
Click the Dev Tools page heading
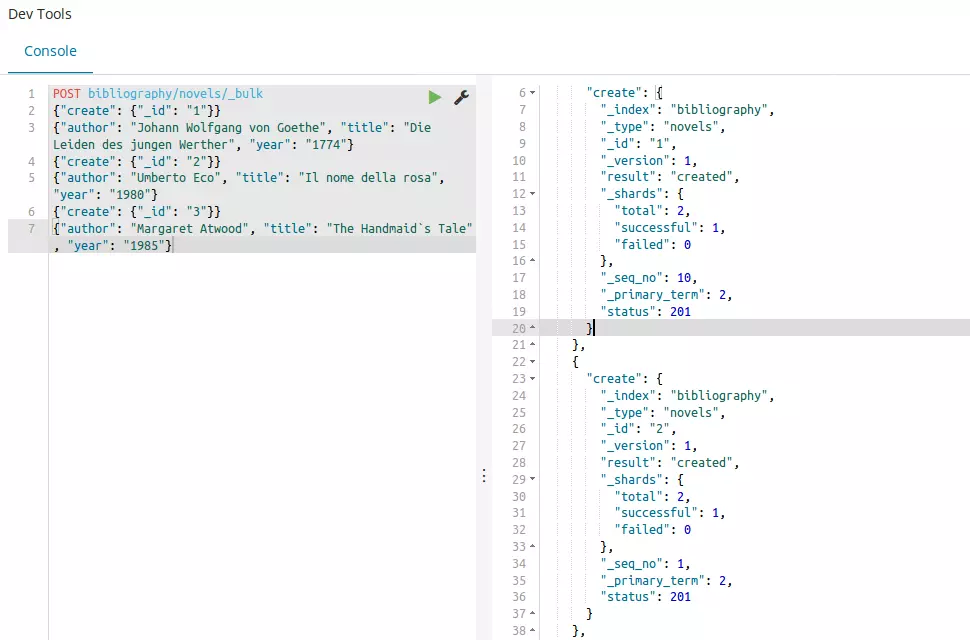point(40,14)
